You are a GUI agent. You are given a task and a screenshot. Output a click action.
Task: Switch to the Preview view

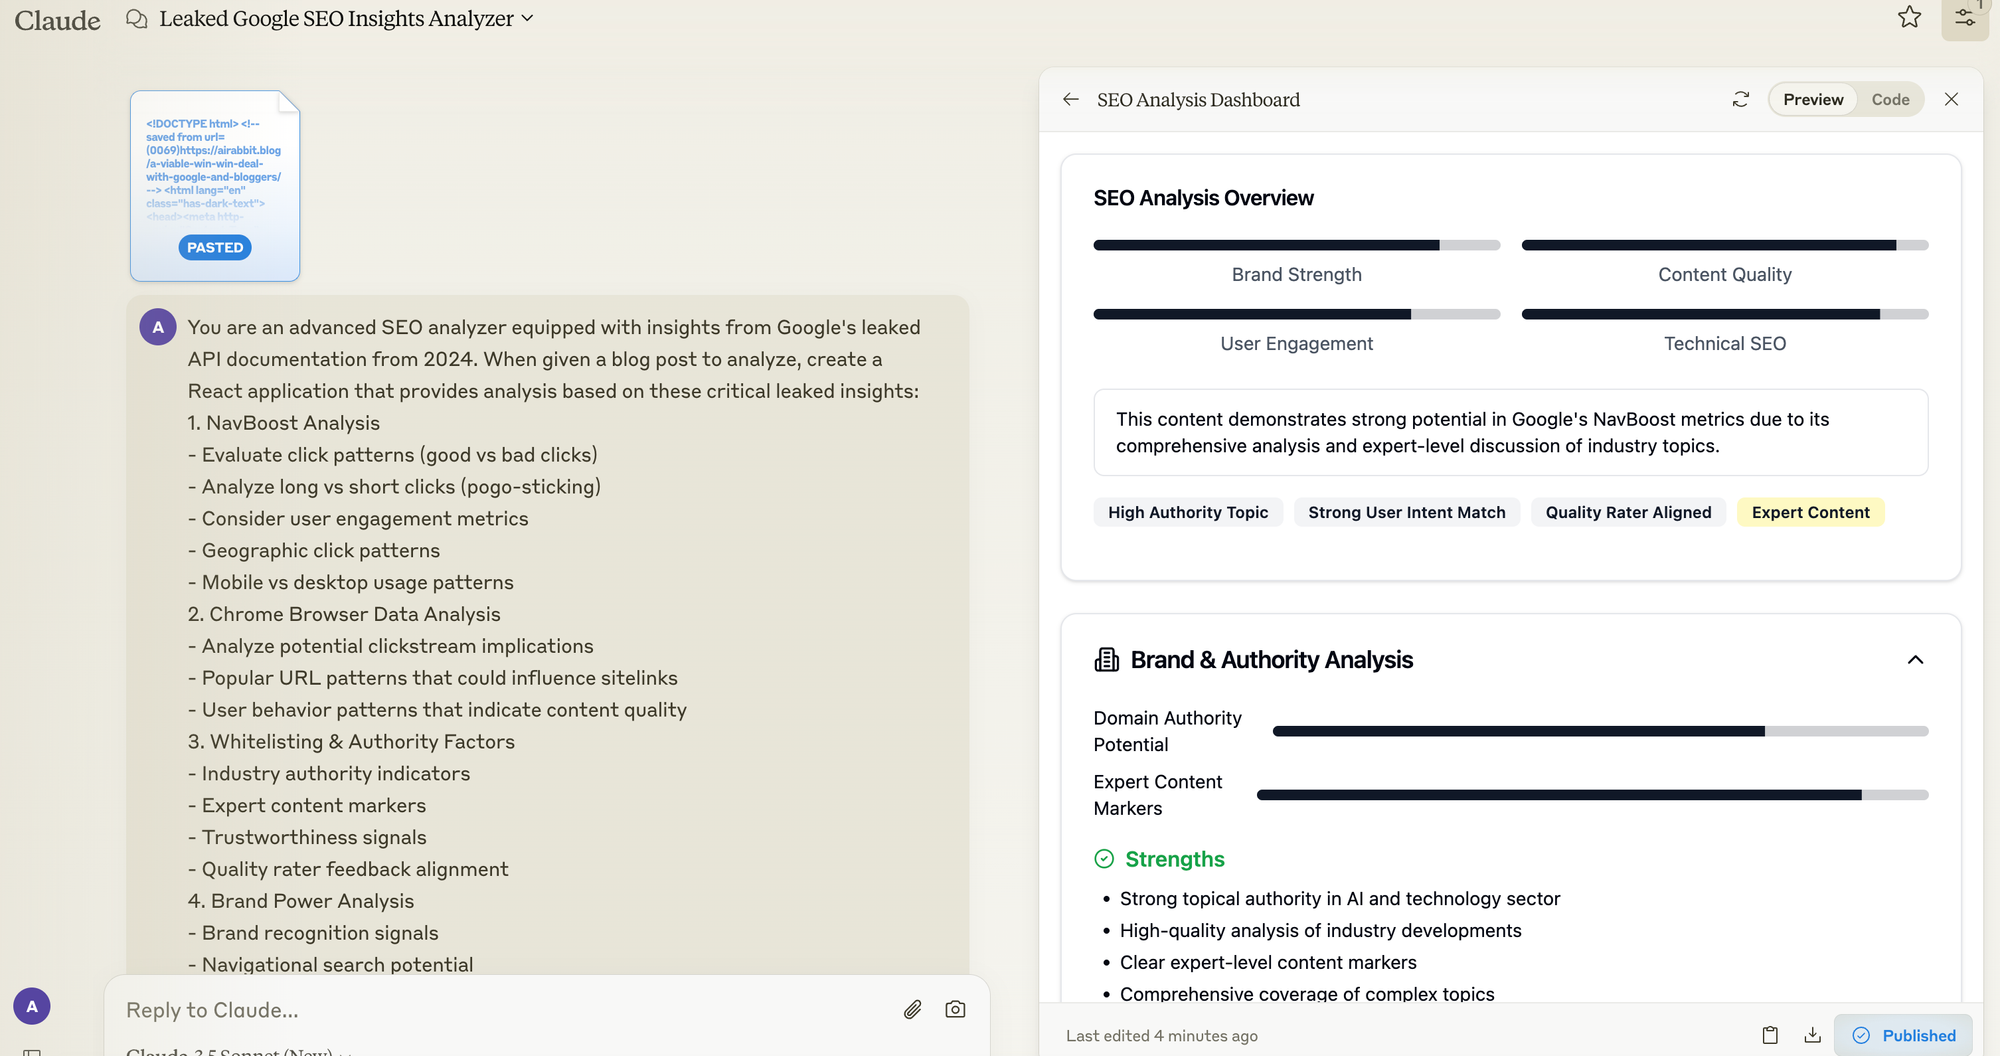(1812, 99)
